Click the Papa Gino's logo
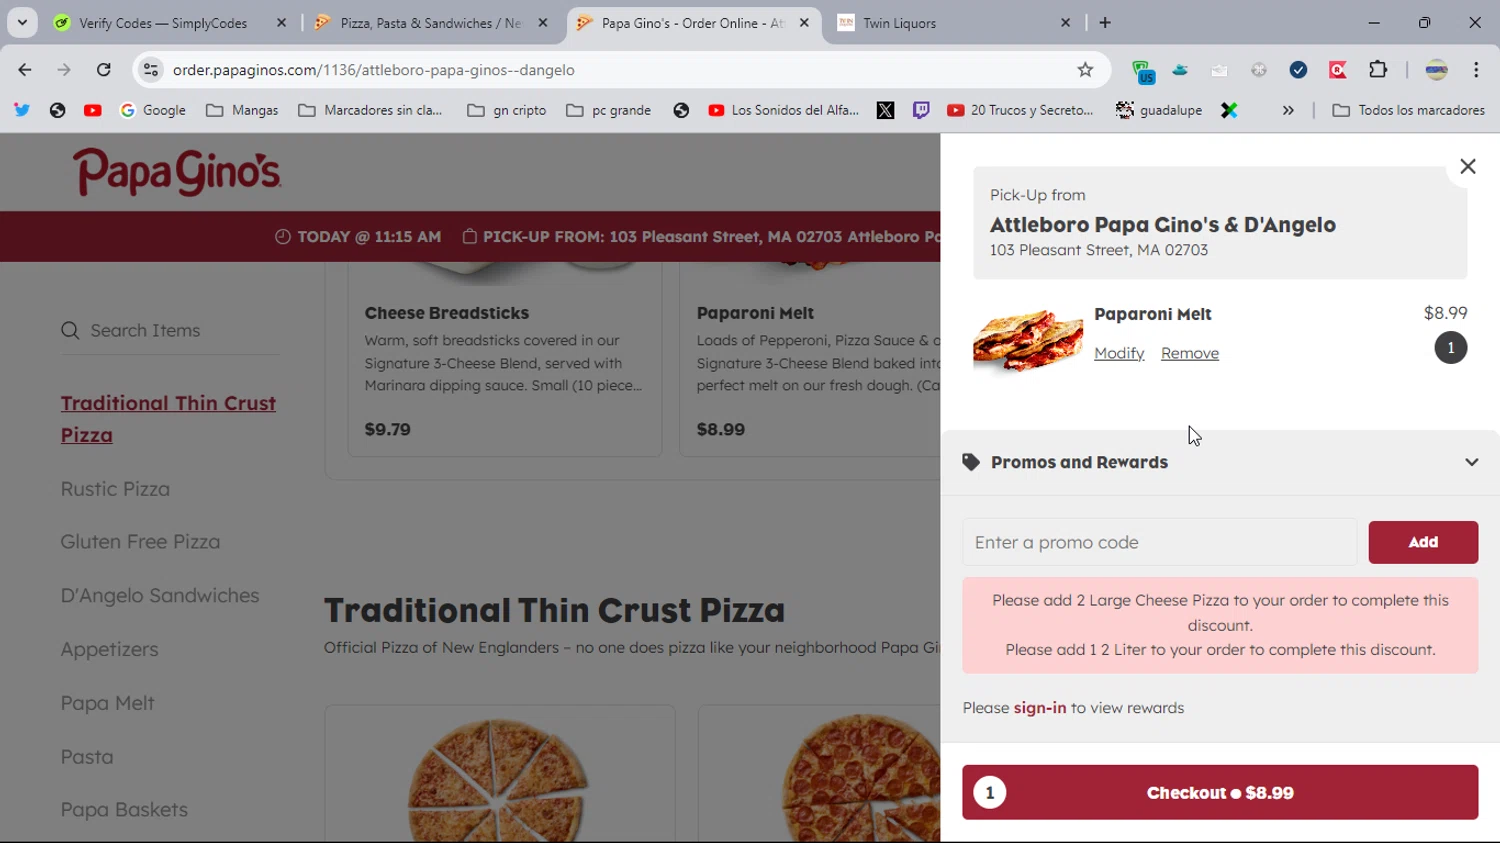This screenshot has height=843, width=1500. 176,173
